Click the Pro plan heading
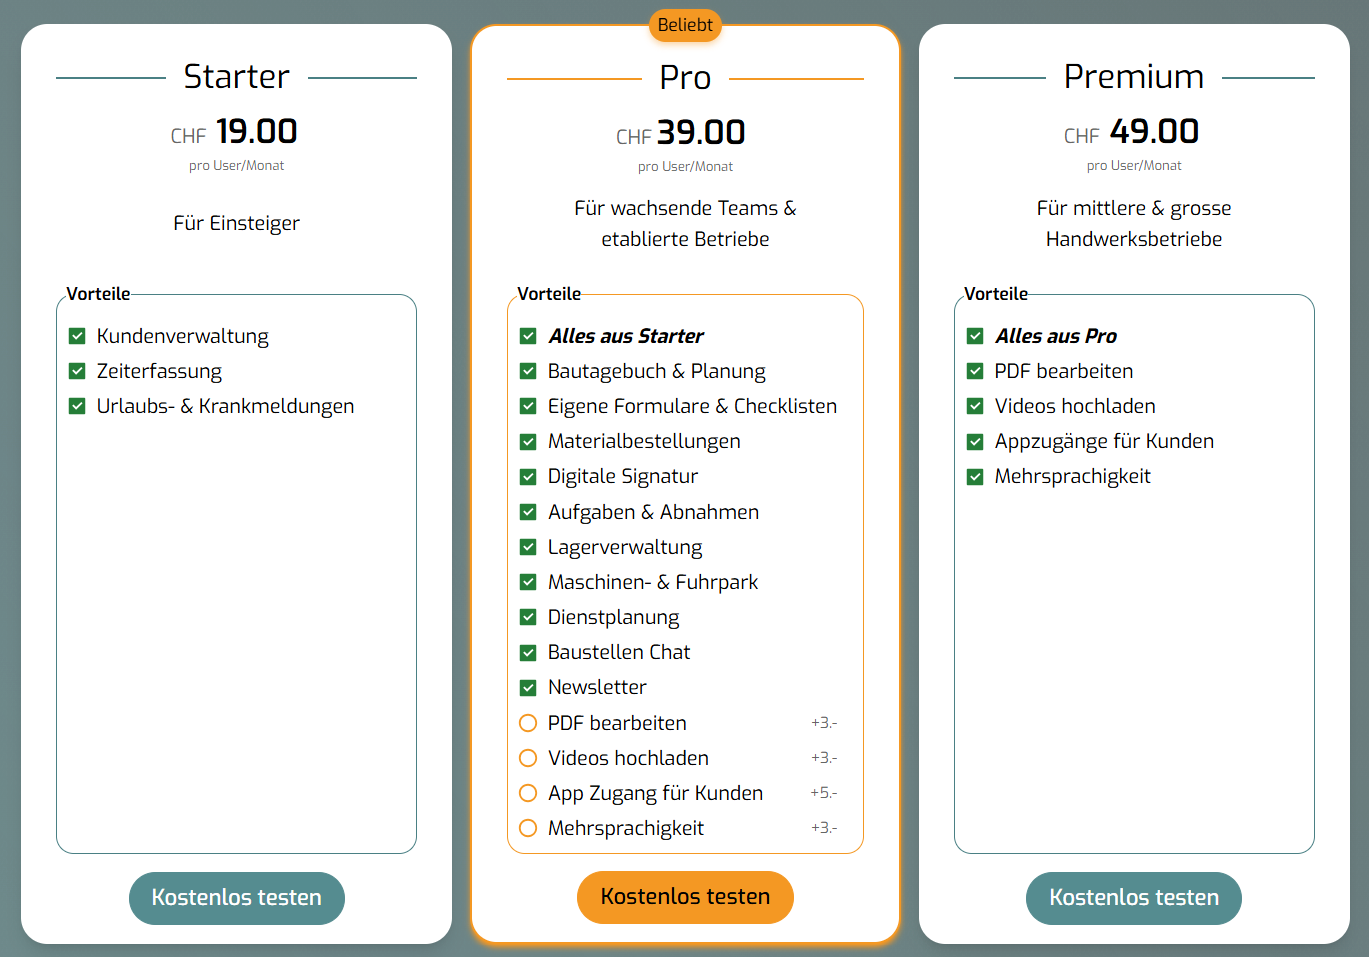 tap(685, 77)
